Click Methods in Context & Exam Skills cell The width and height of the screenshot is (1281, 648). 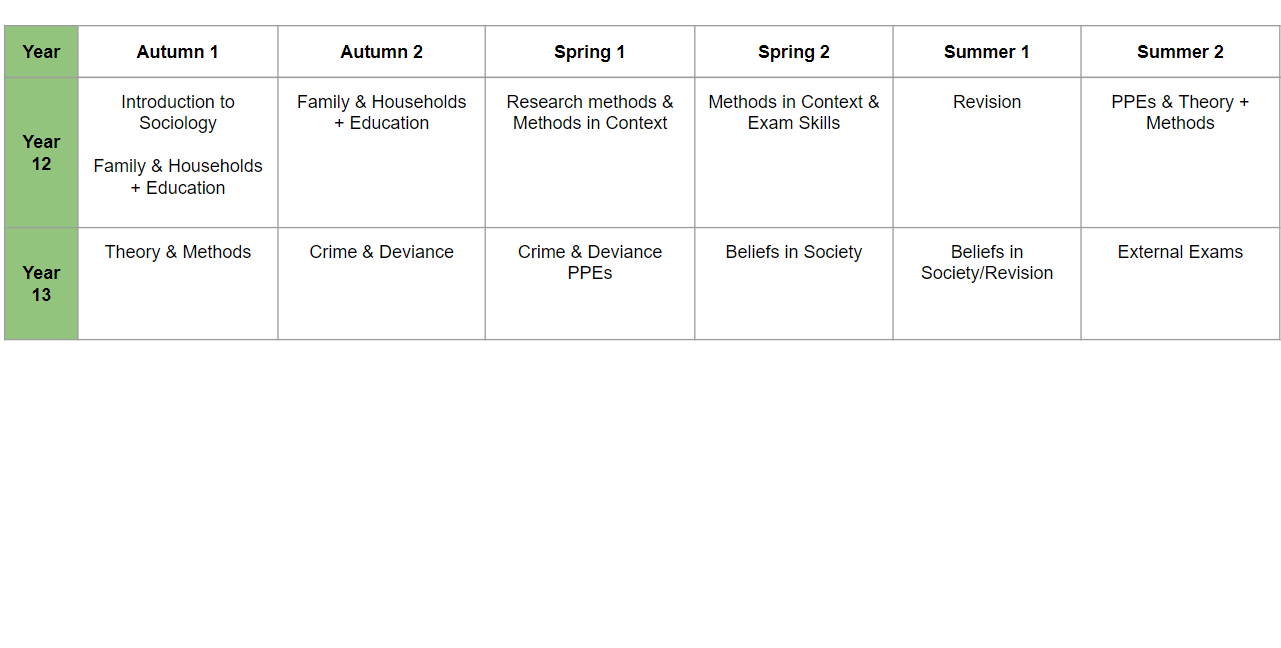[x=794, y=152]
